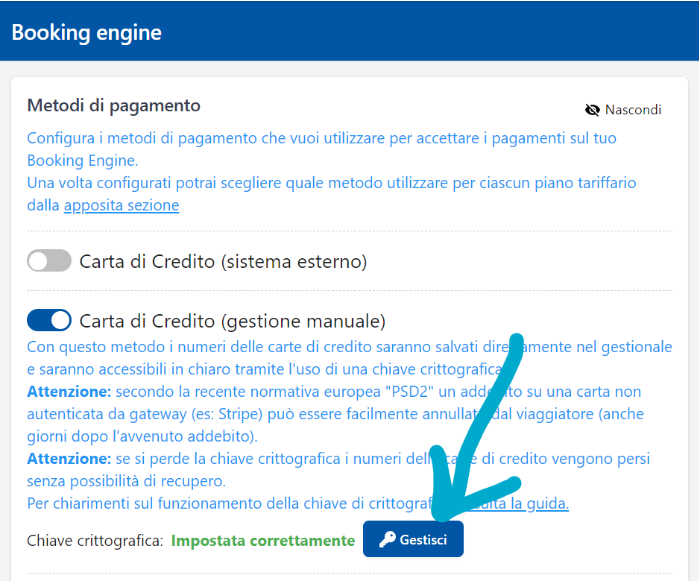Click the "Chiave crittografica:" label
The image size is (699, 583).
[x=95, y=540]
